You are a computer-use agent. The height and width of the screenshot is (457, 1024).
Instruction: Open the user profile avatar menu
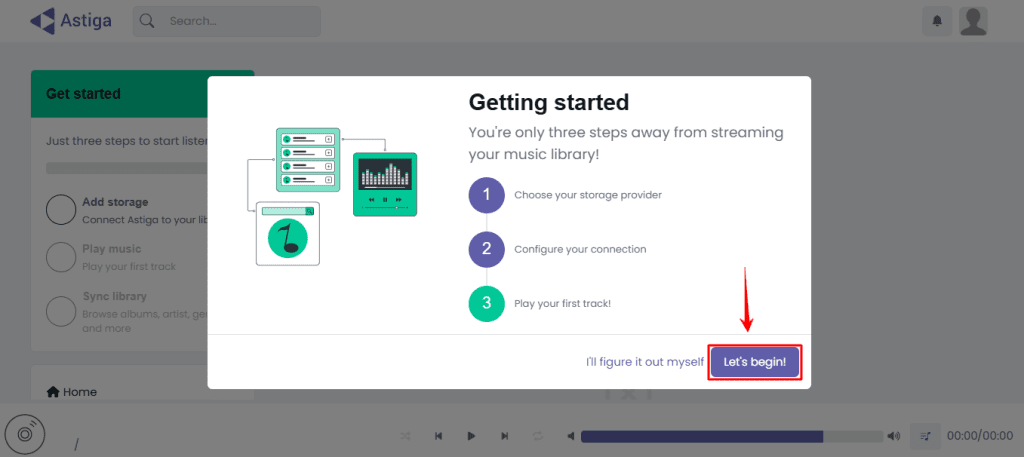(973, 21)
